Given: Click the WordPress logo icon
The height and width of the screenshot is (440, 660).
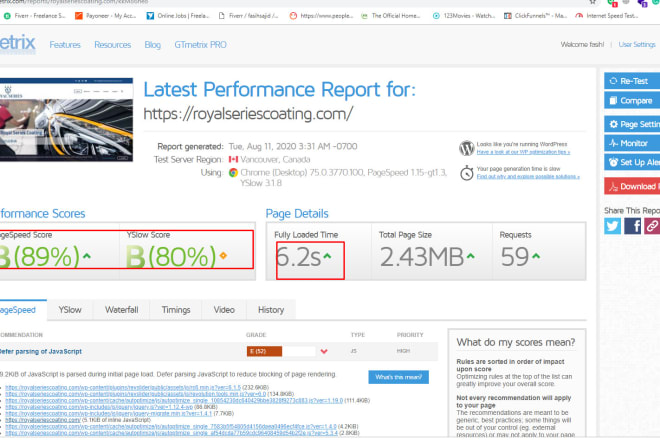Looking at the screenshot, I should click(x=466, y=148).
